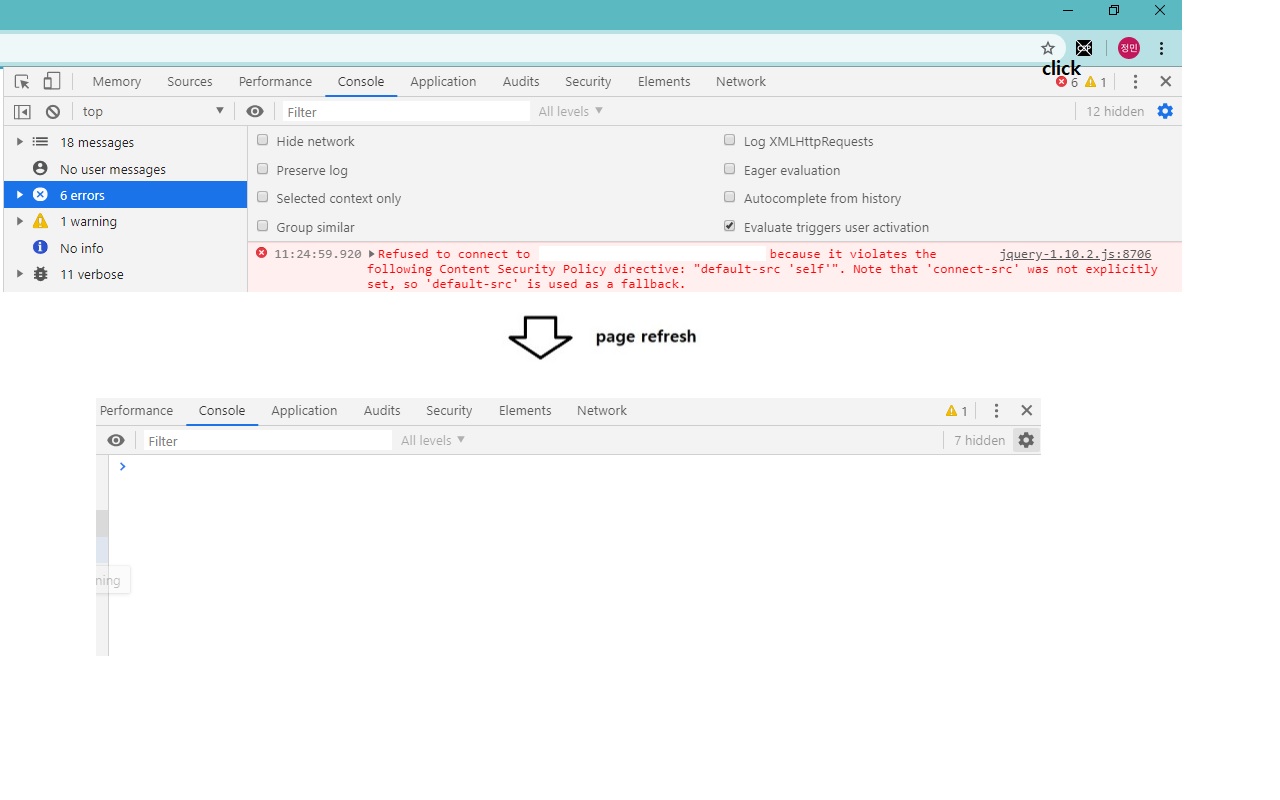1280x800 pixels.
Task: Open the top frame context dropdown
Action: (152, 111)
